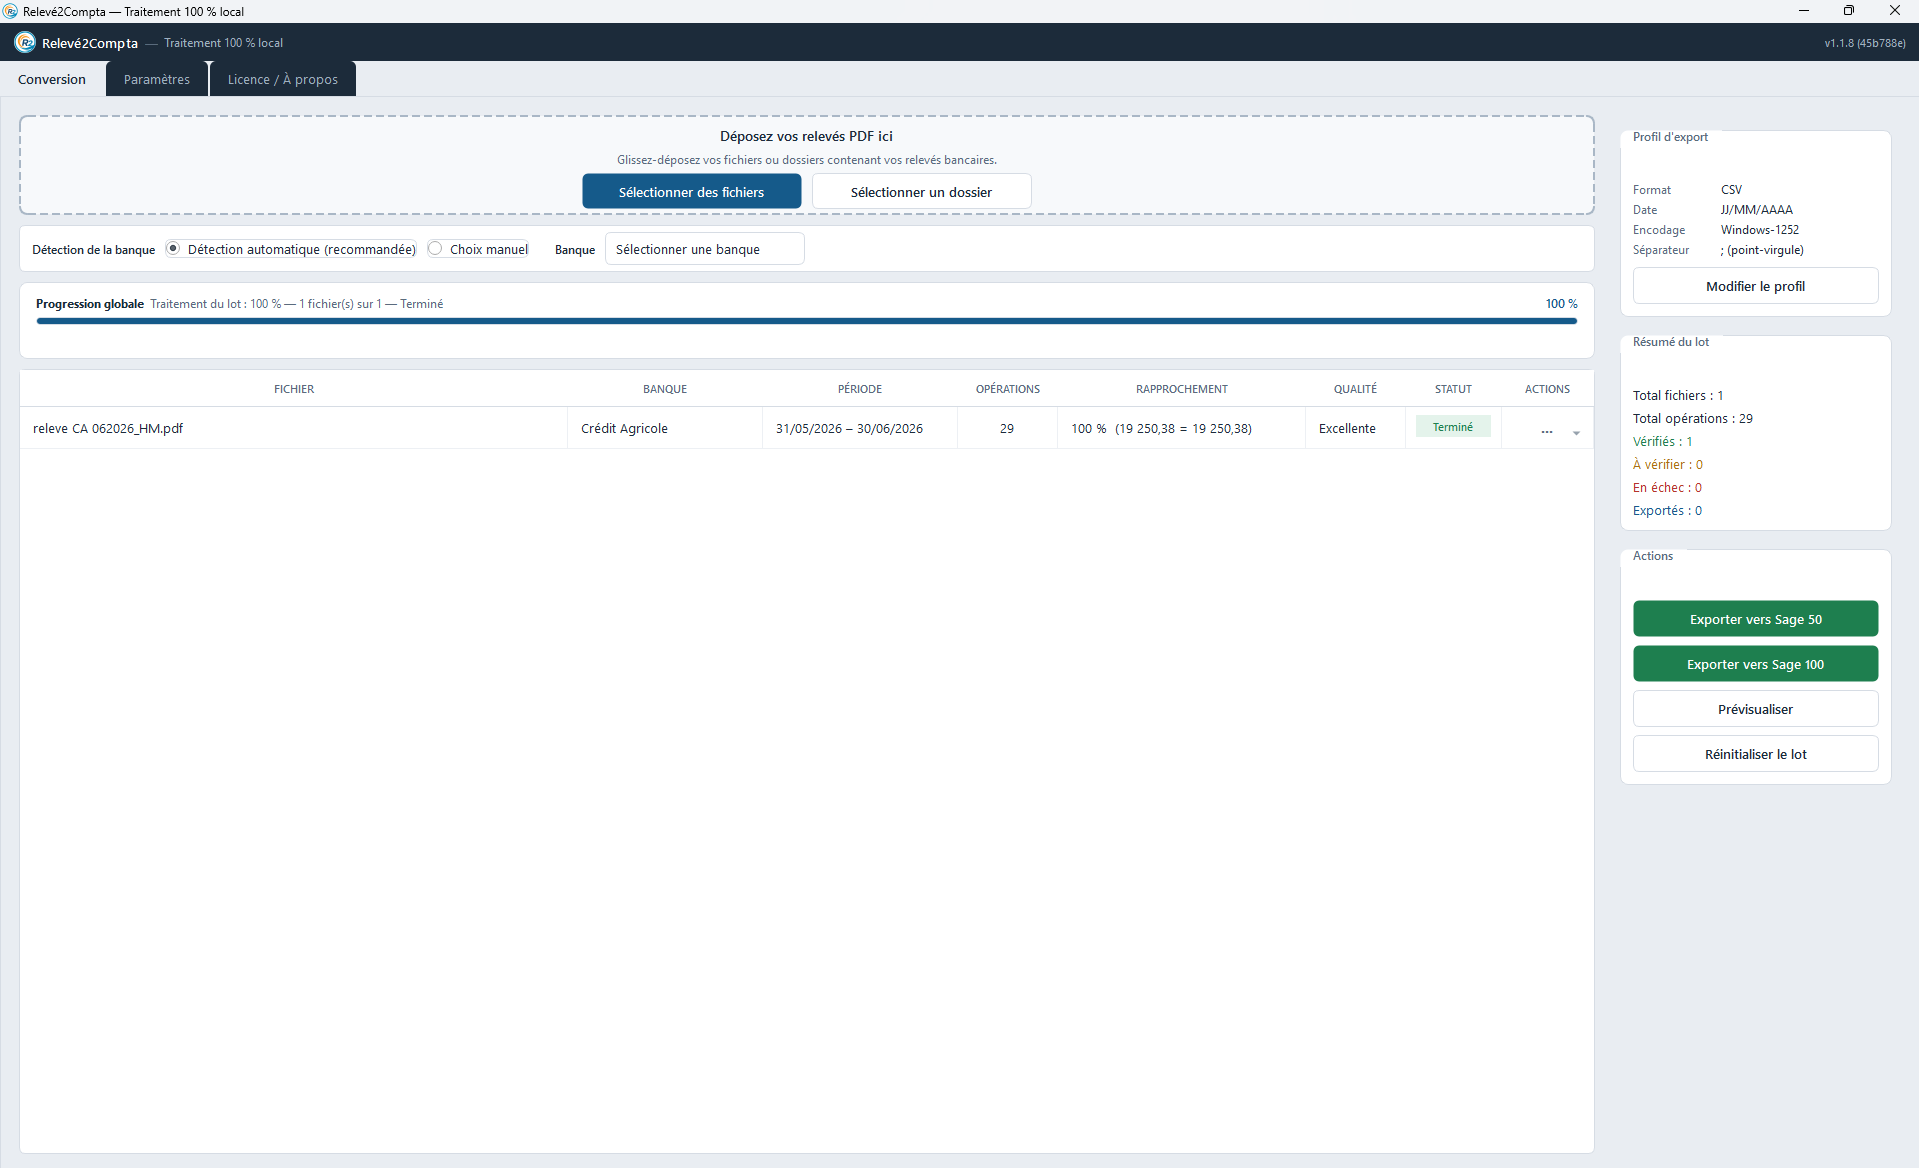
Task: Open the Sélectionner une banque dropdown
Action: (x=704, y=249)
